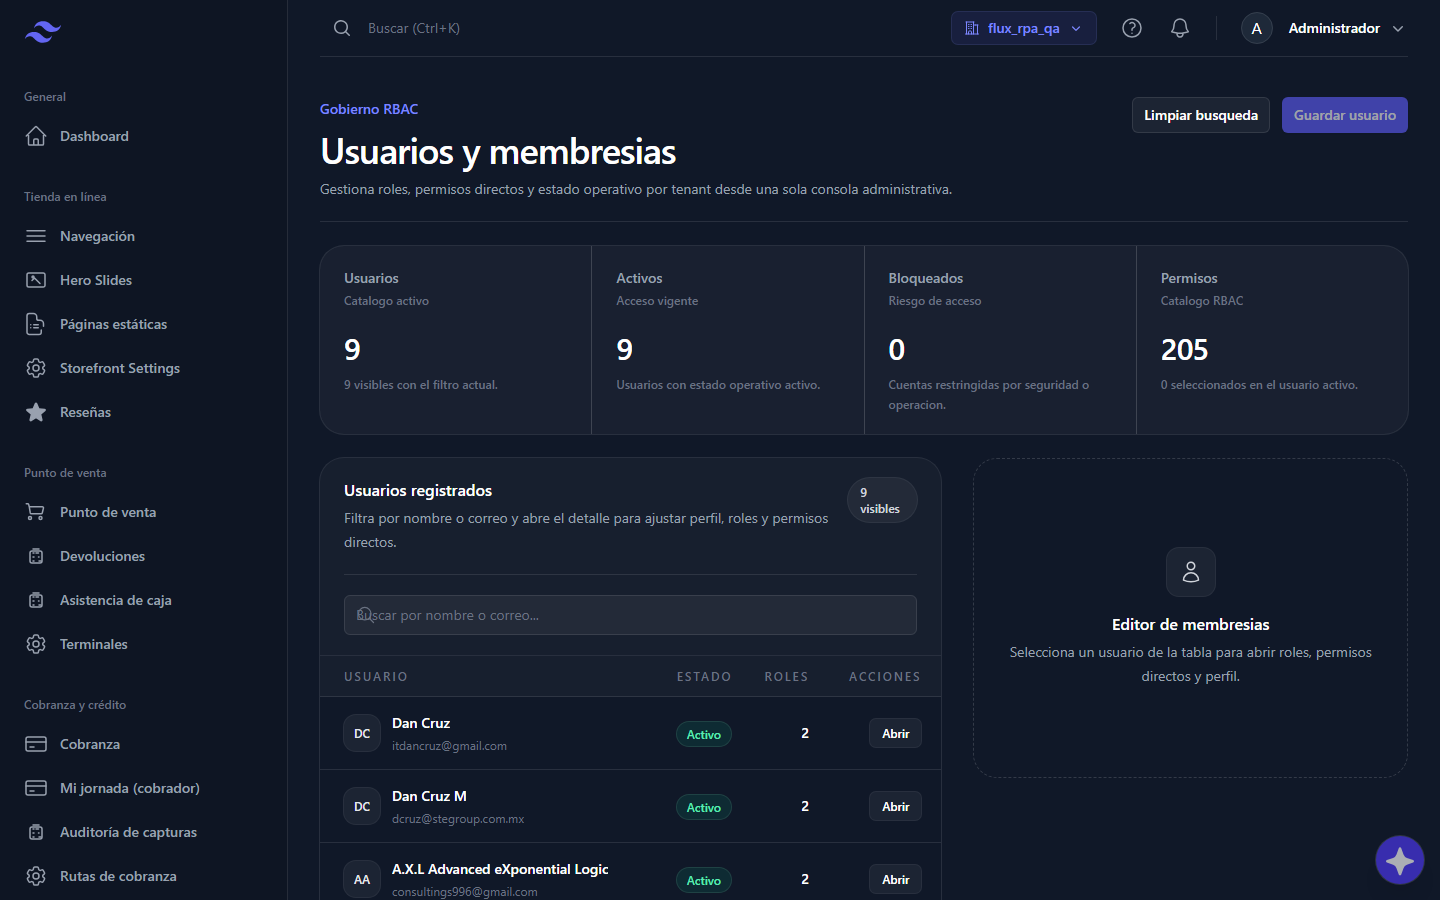Open the Dashboard home icon
1440x900 pixels.
coord(36,136)
